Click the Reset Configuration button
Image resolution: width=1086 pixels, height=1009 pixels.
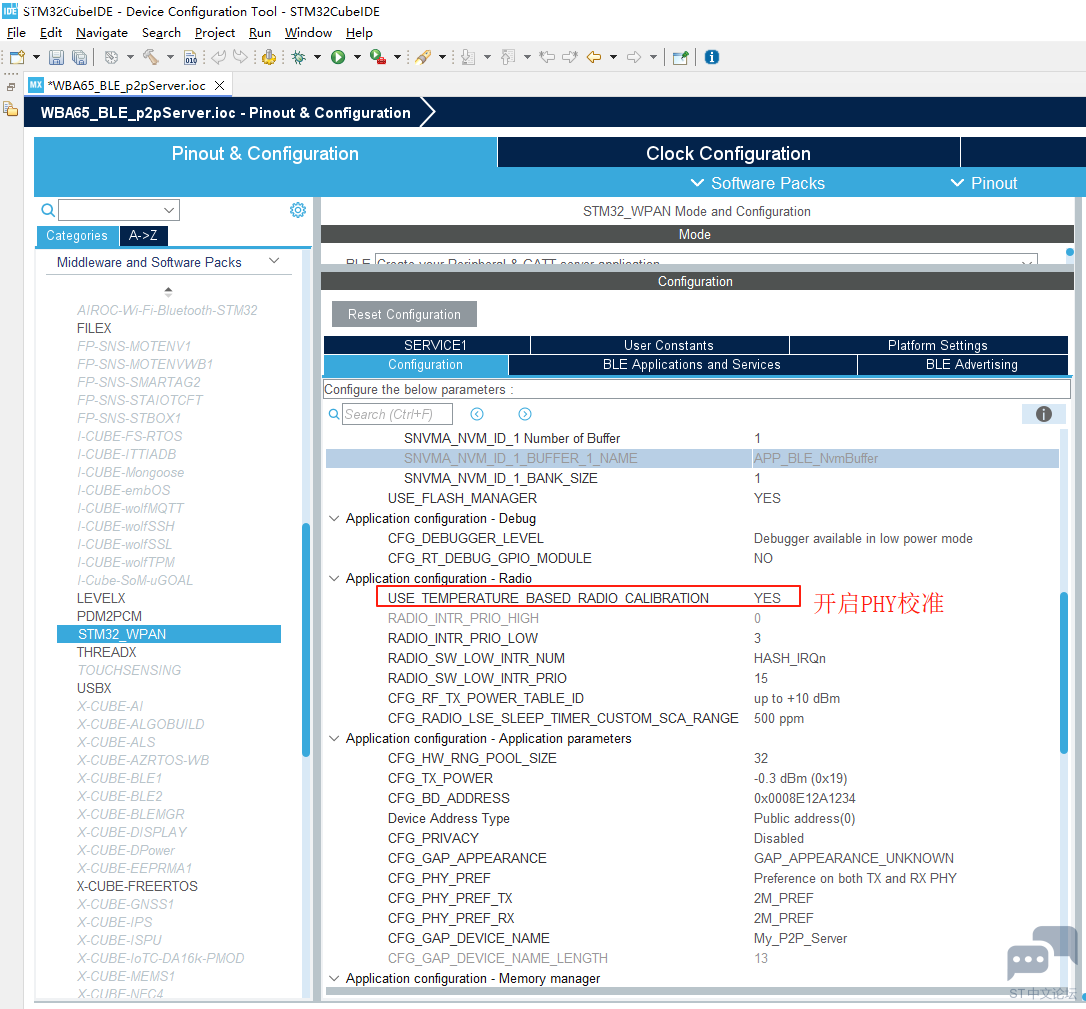pos(404,314)
